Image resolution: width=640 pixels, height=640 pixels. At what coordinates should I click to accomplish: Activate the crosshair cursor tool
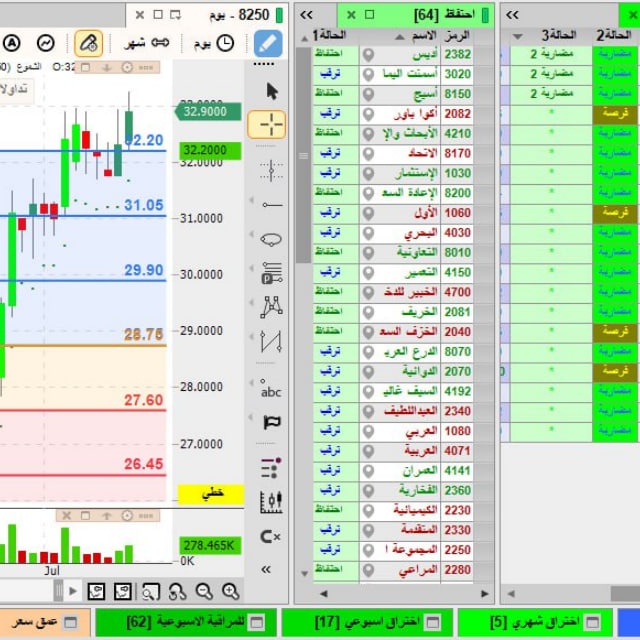click(267, 124)
